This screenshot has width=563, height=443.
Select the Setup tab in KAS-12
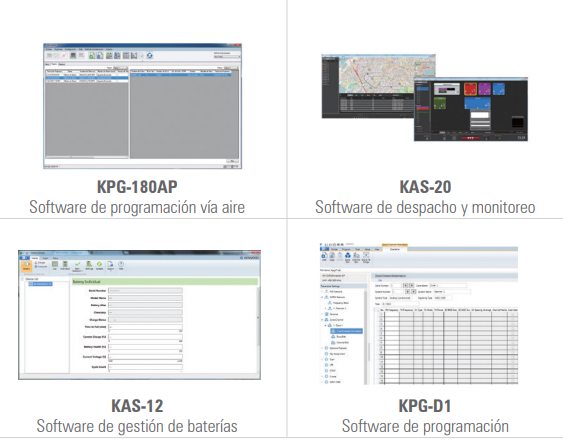[56, 258]
